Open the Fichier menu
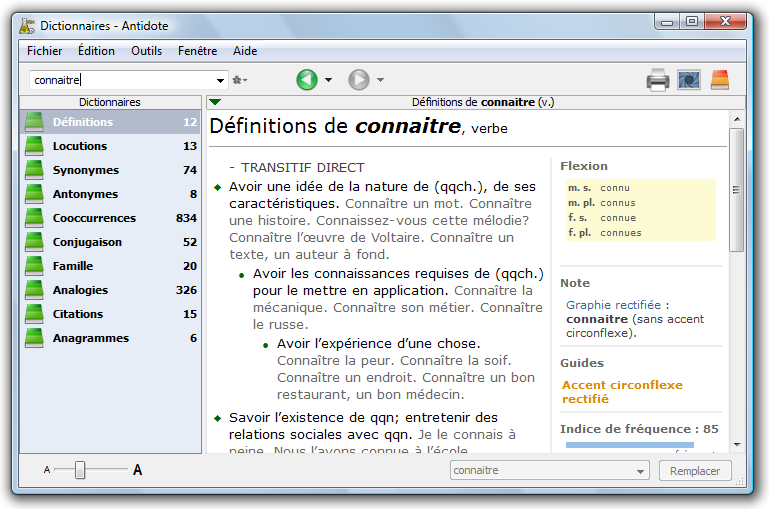The image size is (769, 509). click(x=45, y=51)
